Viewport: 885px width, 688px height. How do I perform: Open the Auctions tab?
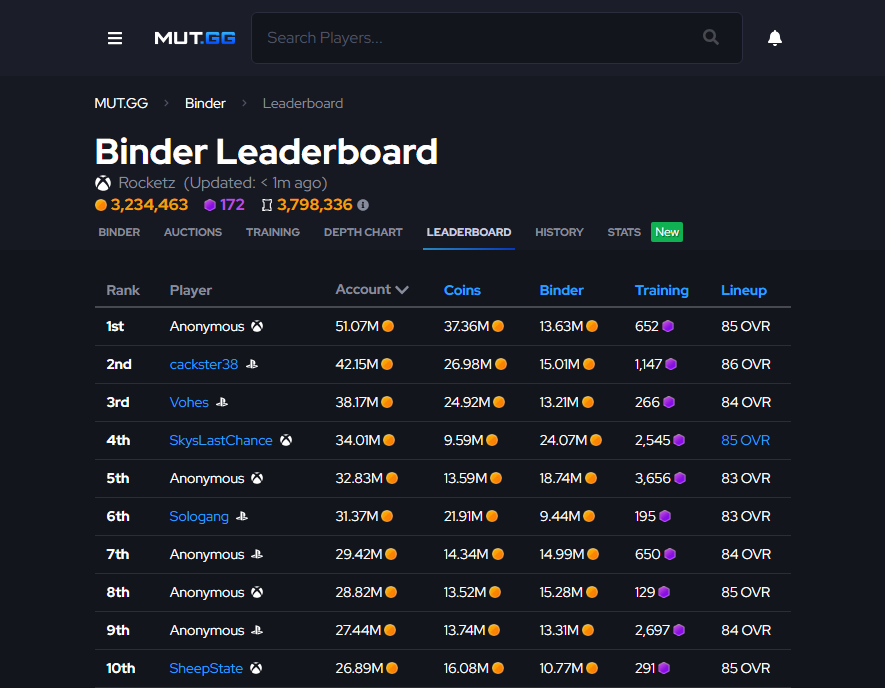(193, 232)
